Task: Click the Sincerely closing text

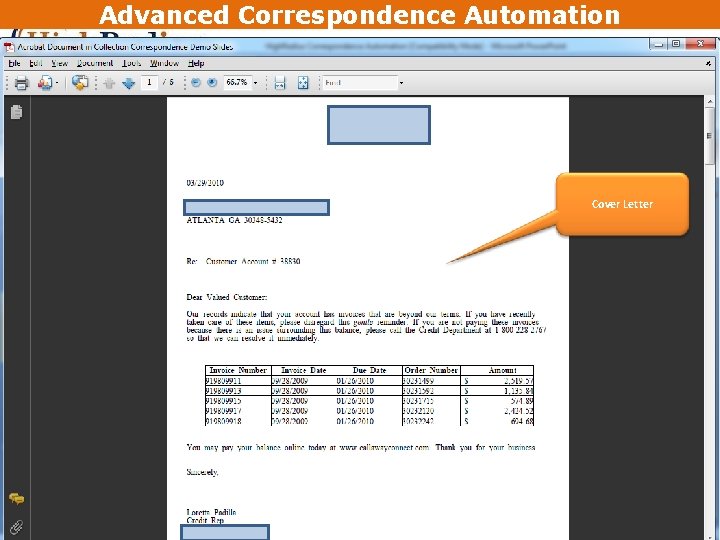Action: (202, 472)
